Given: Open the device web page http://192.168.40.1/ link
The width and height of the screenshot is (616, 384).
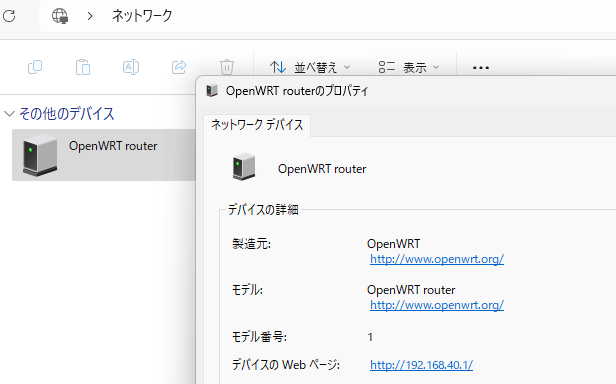Looking at the screenshot, I should click(422, 365).
